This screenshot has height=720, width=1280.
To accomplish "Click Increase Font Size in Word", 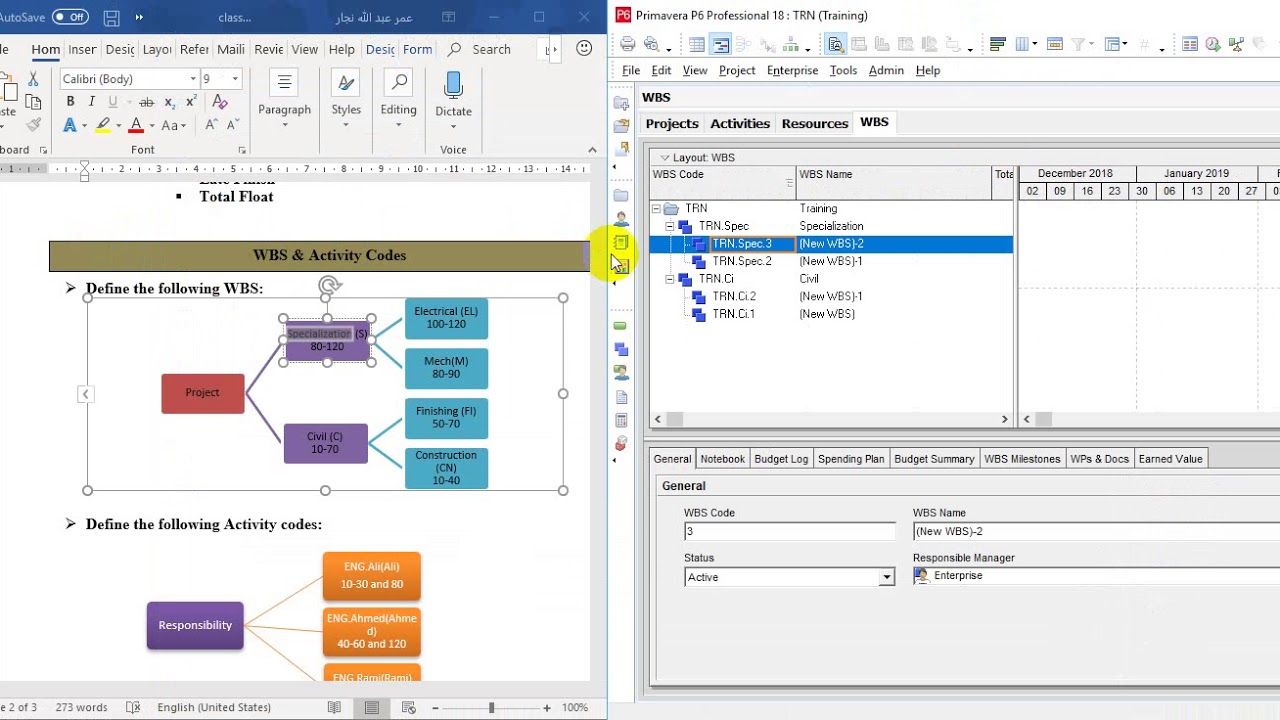I will coord(211,125).
